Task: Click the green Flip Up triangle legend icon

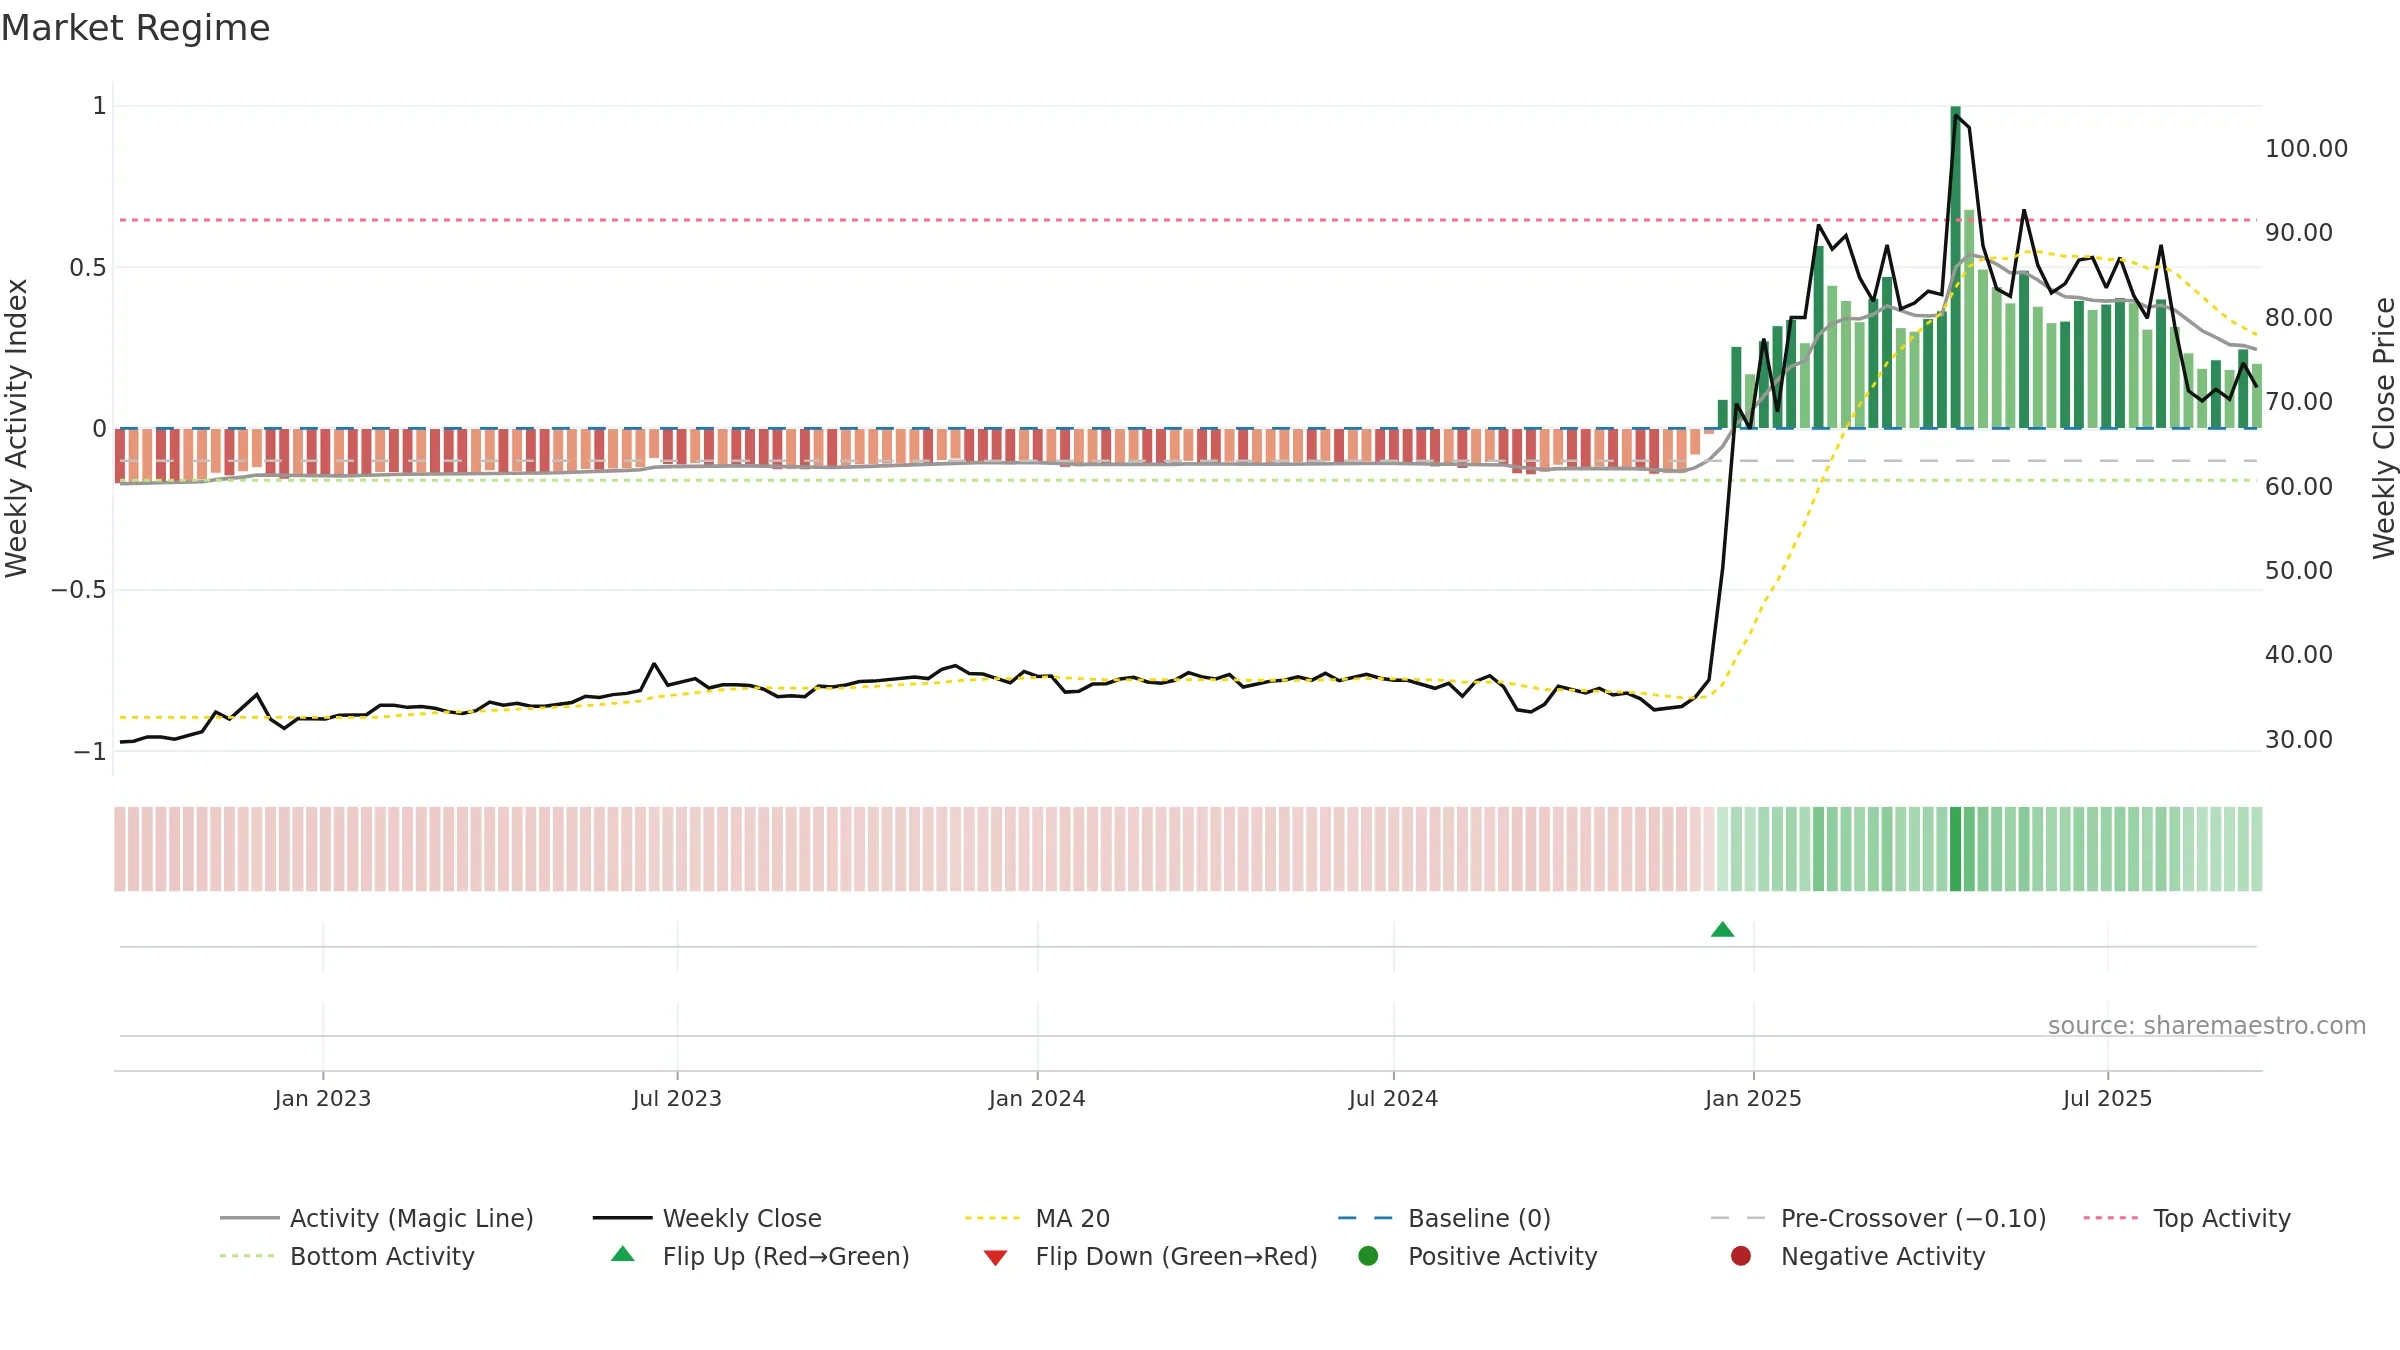Action: click(623, 1254)
